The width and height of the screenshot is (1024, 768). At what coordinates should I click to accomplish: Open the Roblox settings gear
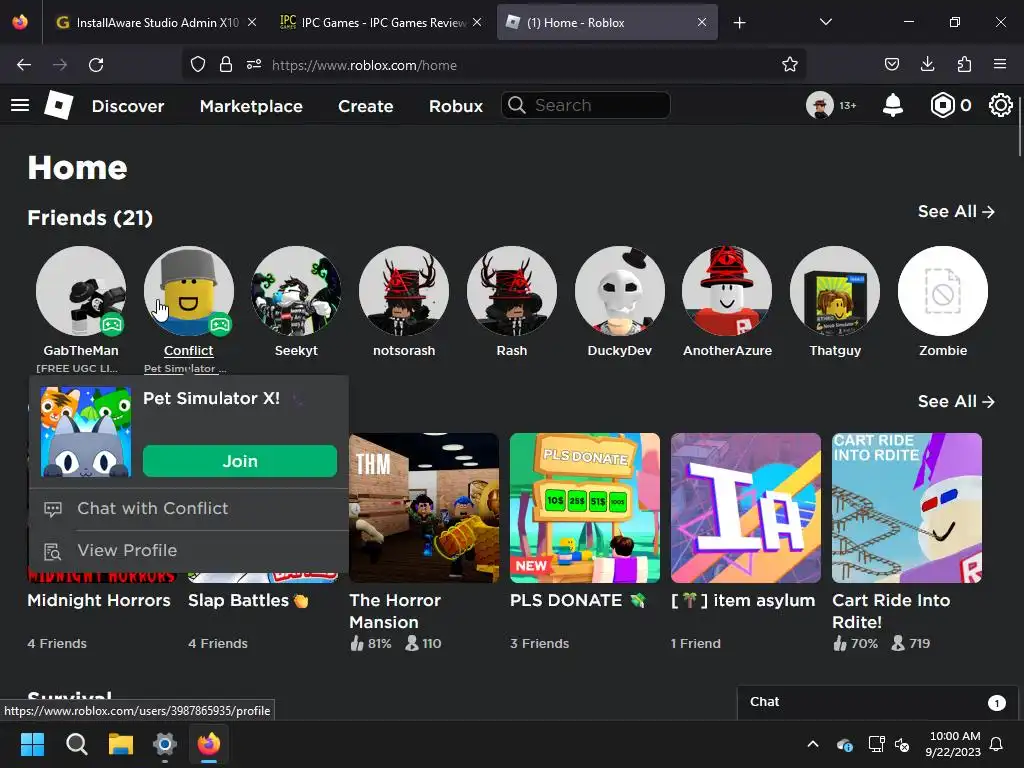1000,105
